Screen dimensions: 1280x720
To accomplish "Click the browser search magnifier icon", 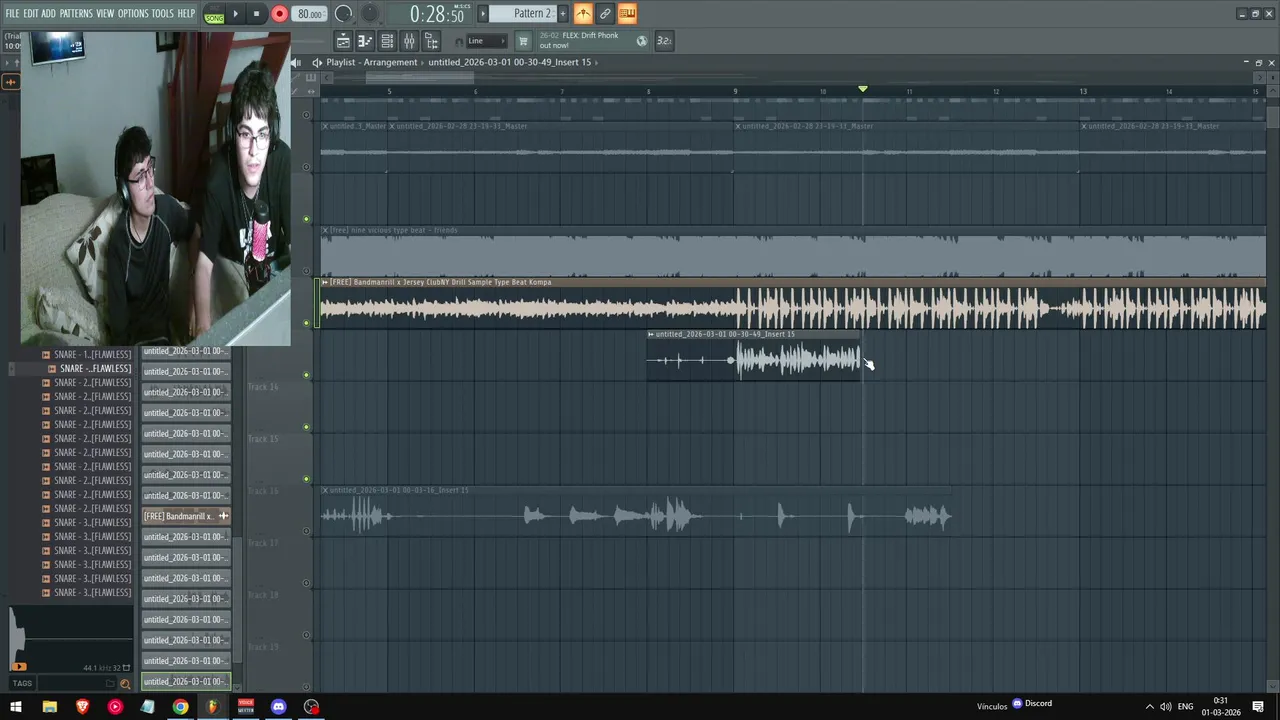I will click(x=125, y=684).
